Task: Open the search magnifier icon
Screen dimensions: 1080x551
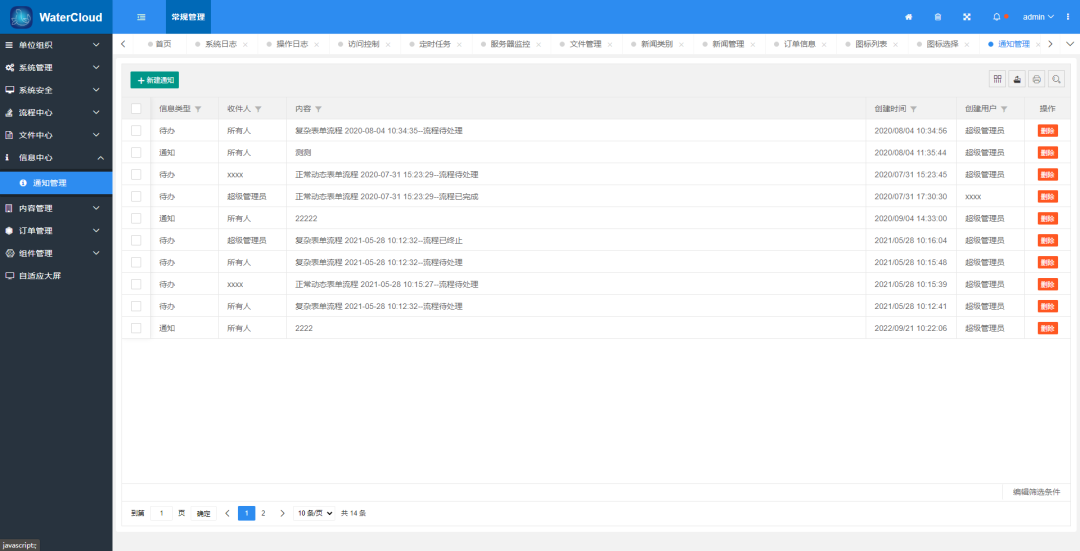Action: coord(1057,79)
